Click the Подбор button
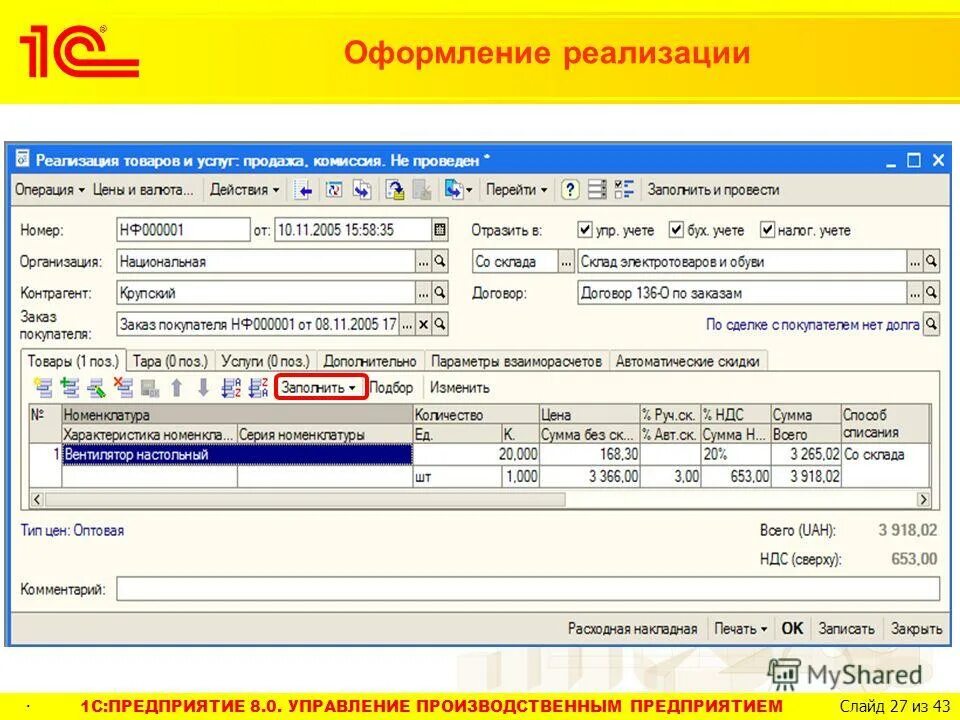This screenshot has width=960, height=720. 391,388
